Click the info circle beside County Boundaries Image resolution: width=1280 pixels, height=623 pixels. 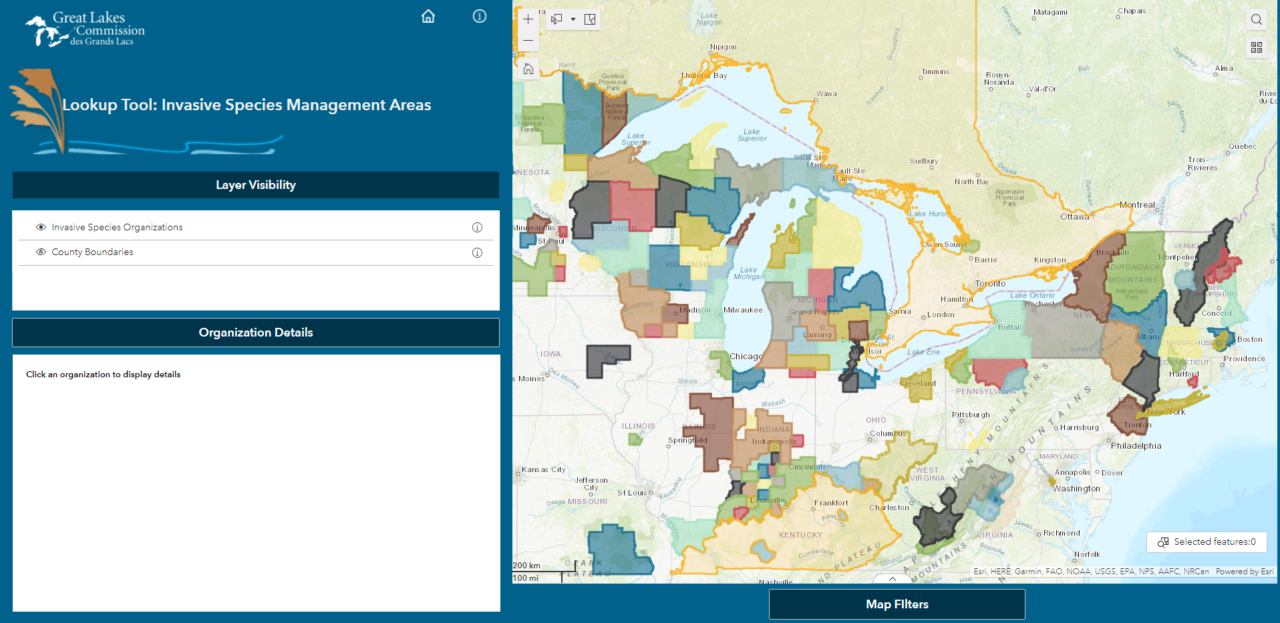(x=477, y=252)
